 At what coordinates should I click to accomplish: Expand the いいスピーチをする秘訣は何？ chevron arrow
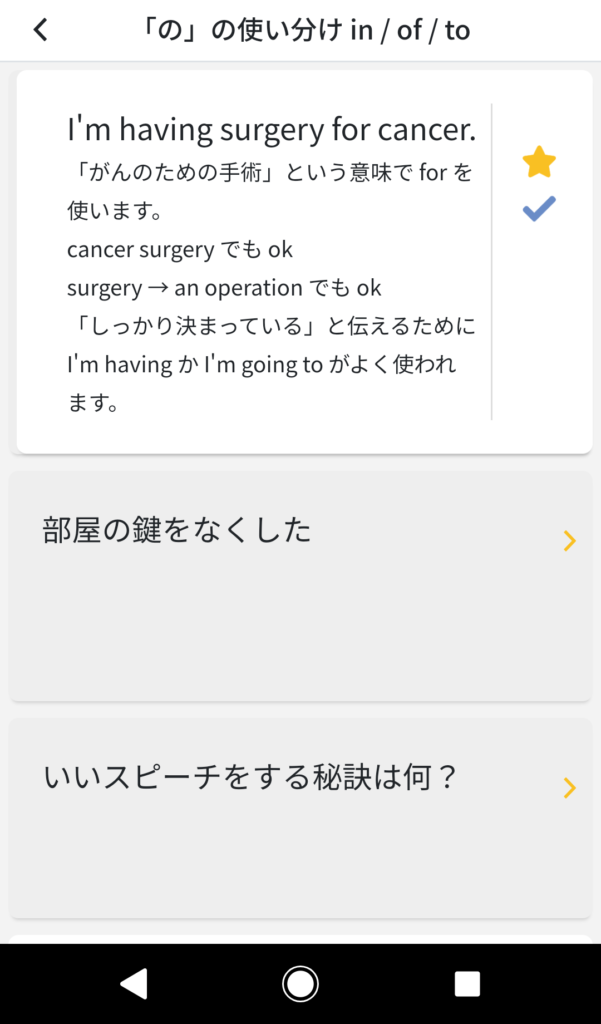coord(569,788)
